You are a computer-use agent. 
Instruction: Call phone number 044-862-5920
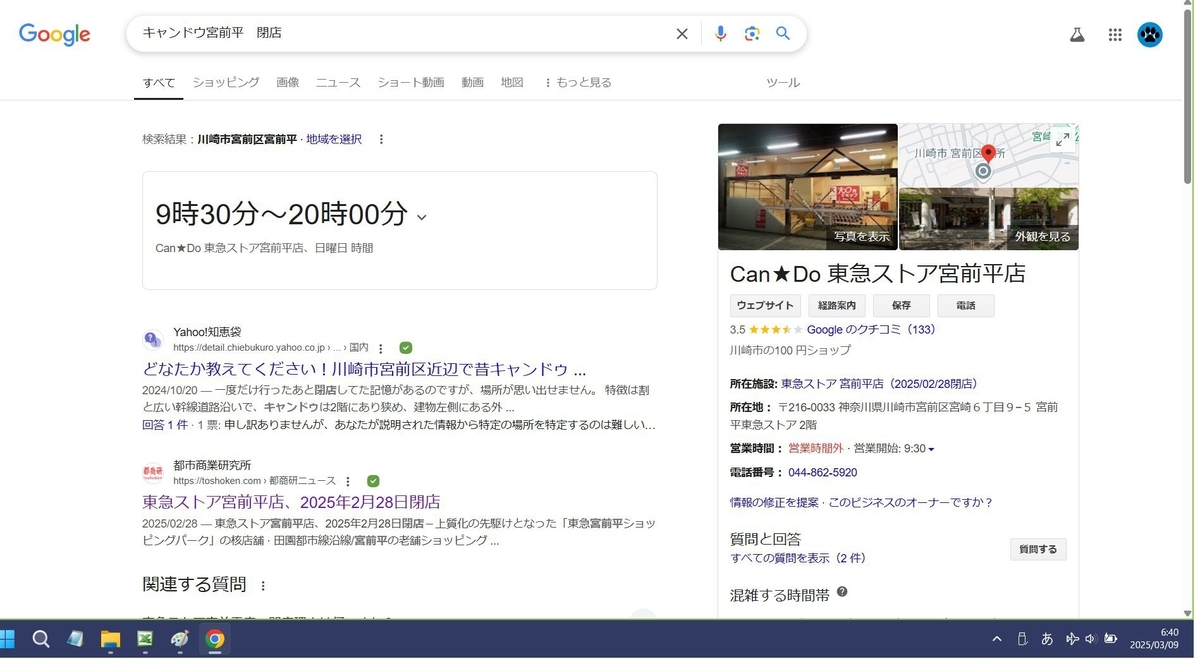pos(822,473)
